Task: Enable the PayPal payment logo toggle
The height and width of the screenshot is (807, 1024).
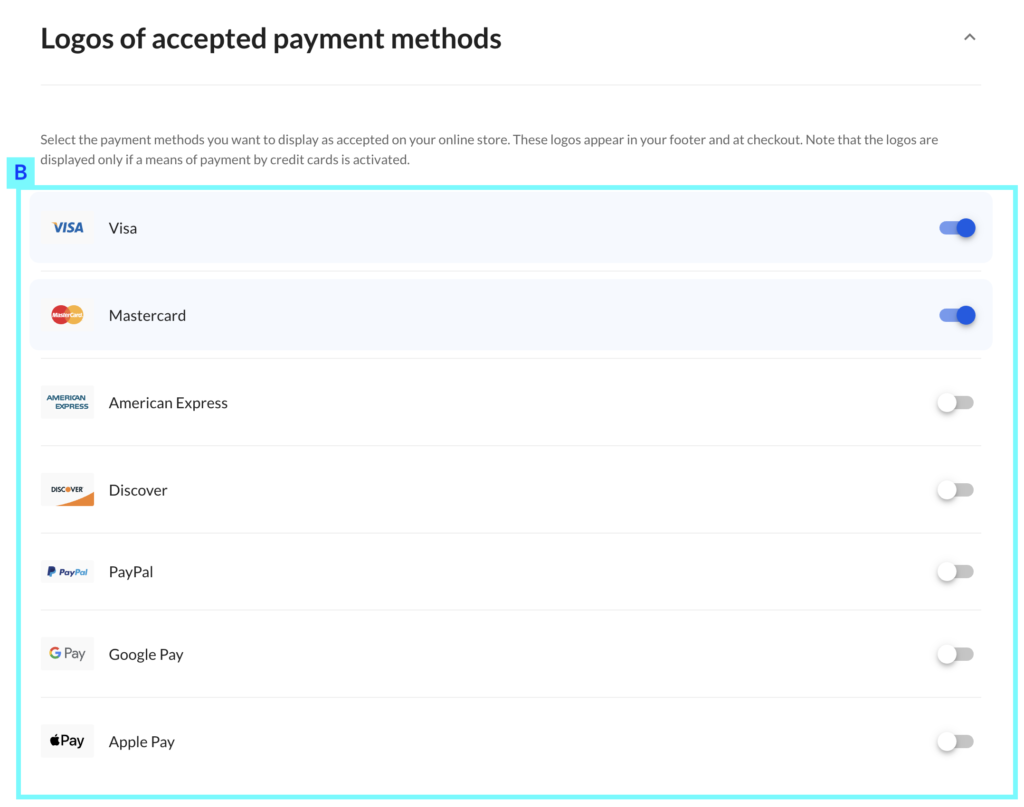Action: tap(955, 572)
